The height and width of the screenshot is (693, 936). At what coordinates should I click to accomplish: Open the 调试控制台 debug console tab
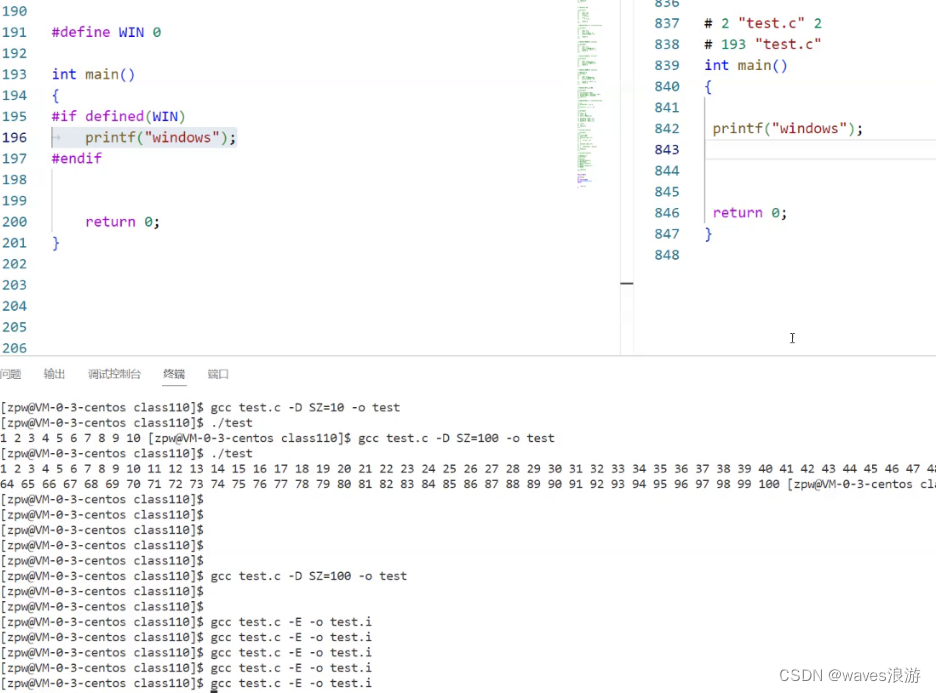114,374
